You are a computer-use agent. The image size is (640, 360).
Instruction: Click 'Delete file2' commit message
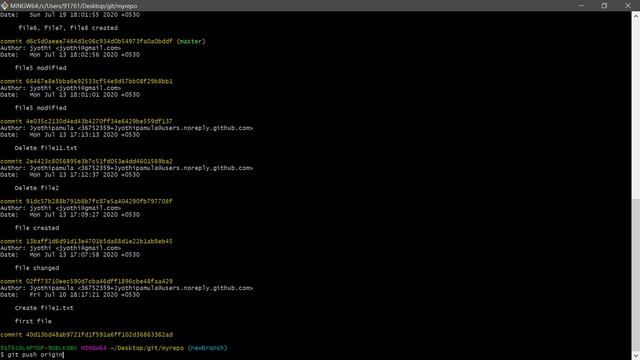click(x=37, y=188)
